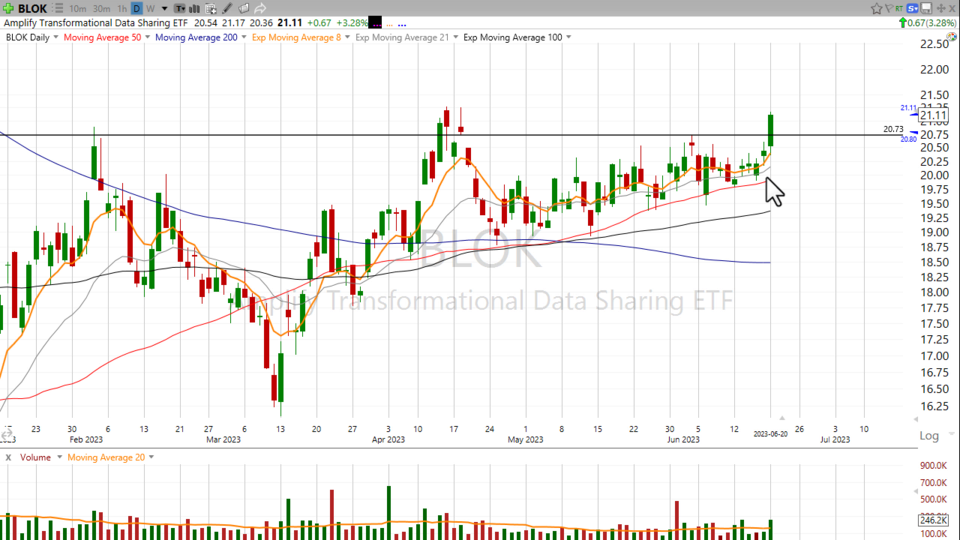The width and height of the screenshot is (960, 540).
Task: Click the move window arrows icon
Action: pyautogui.click(x=941, y=9)
